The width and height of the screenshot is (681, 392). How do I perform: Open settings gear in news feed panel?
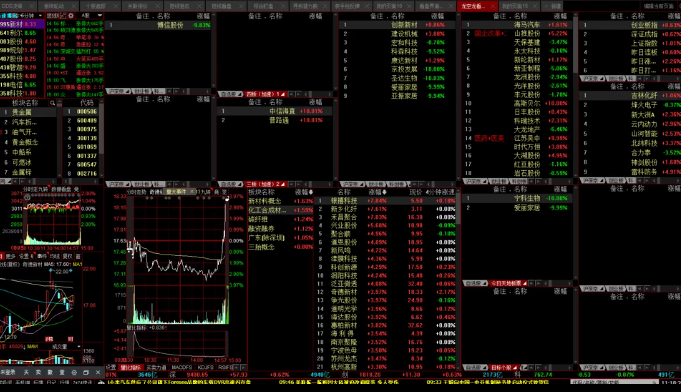71,16
